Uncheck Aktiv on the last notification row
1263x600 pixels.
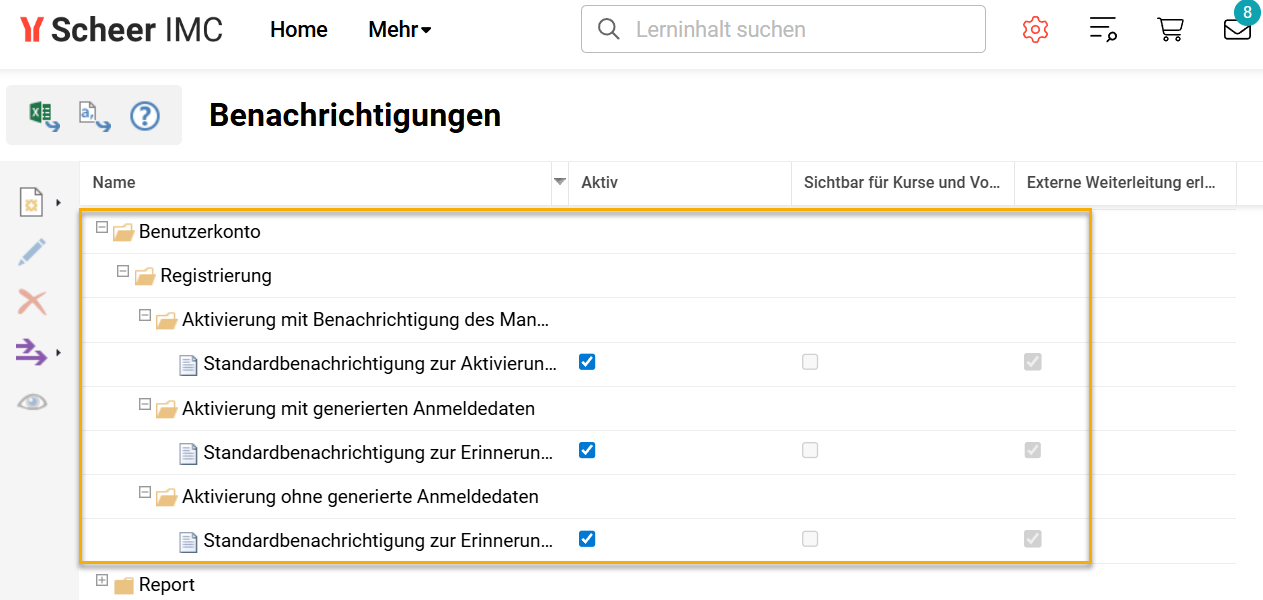(587, 538)
